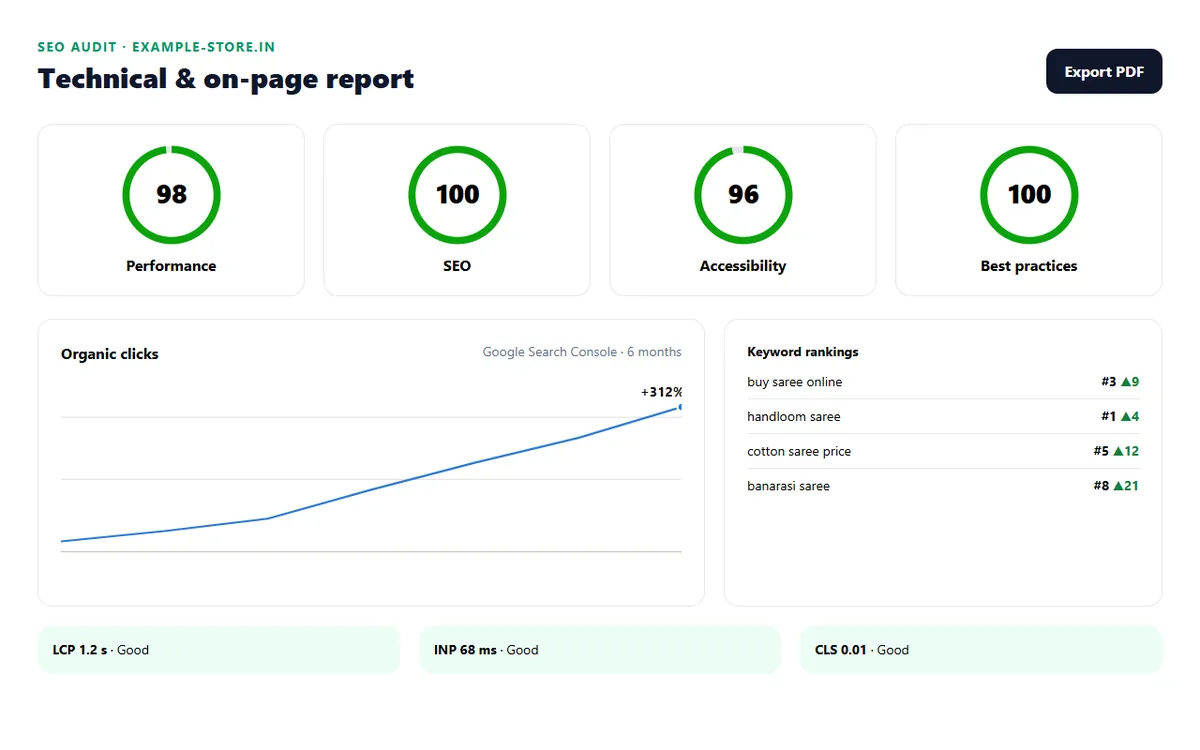1200x750 pixels.
Task: Select the banarasi saree keyword row
Action: click(943, 486)
